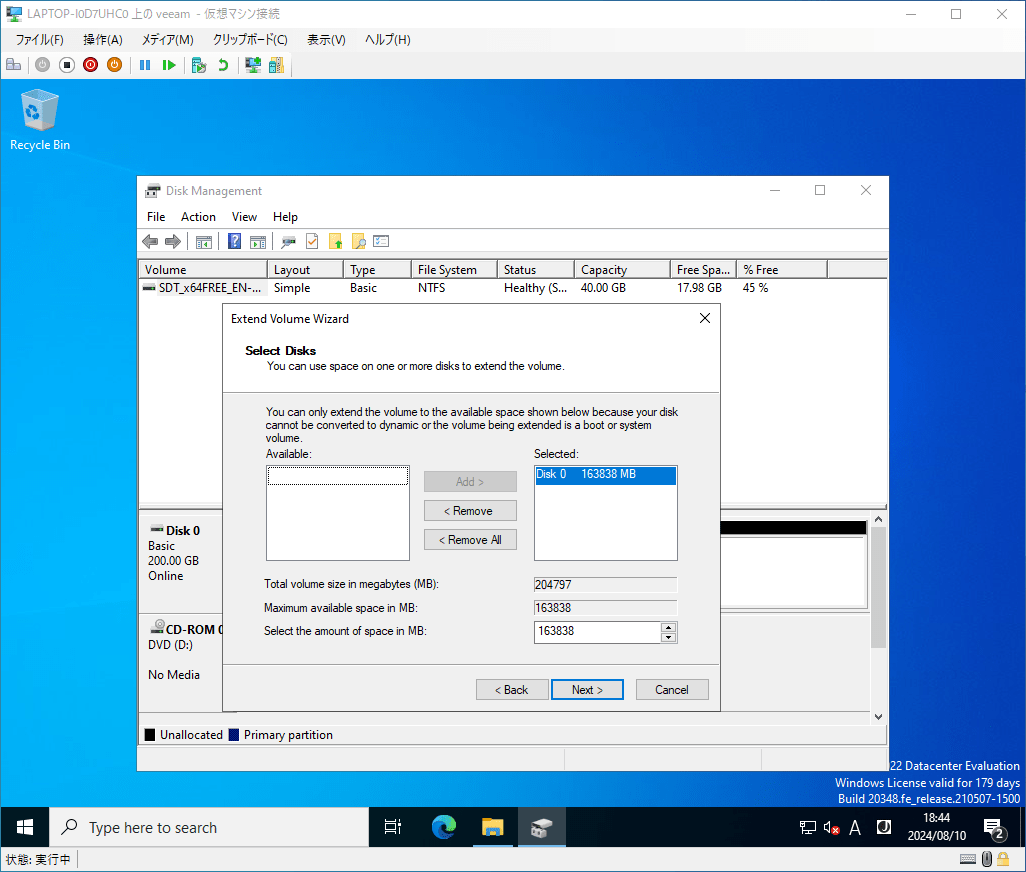Increase space amount with up spinner arrow

(668, 627)
